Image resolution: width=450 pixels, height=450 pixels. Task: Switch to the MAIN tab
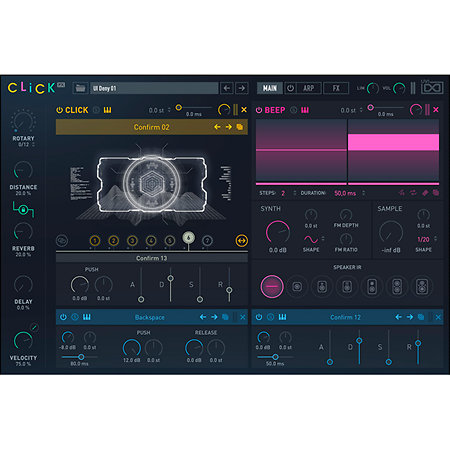[270, 88]
